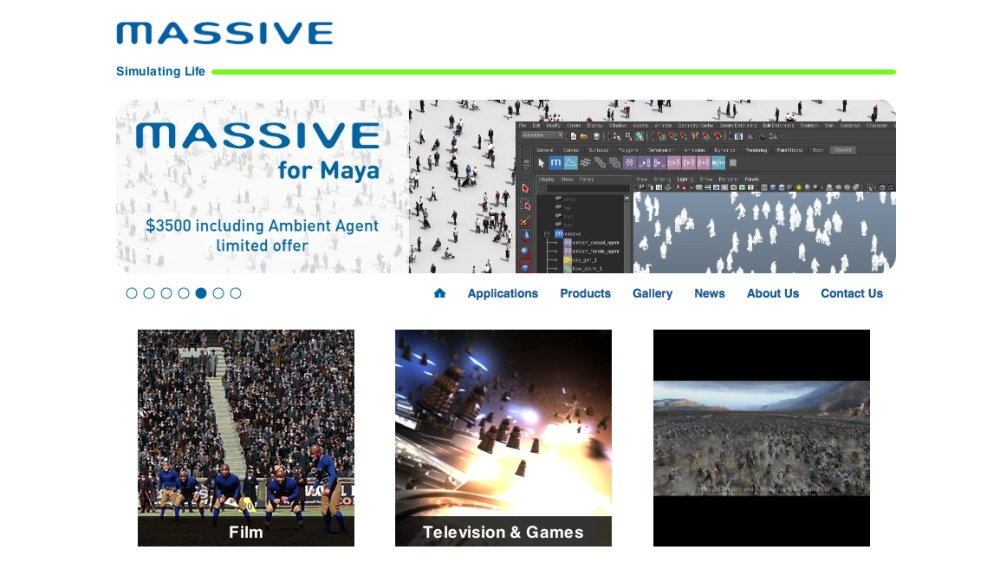Select the third slideshow dot
Viewport: 1000px width, 563px height.
[x=166, y=293]
